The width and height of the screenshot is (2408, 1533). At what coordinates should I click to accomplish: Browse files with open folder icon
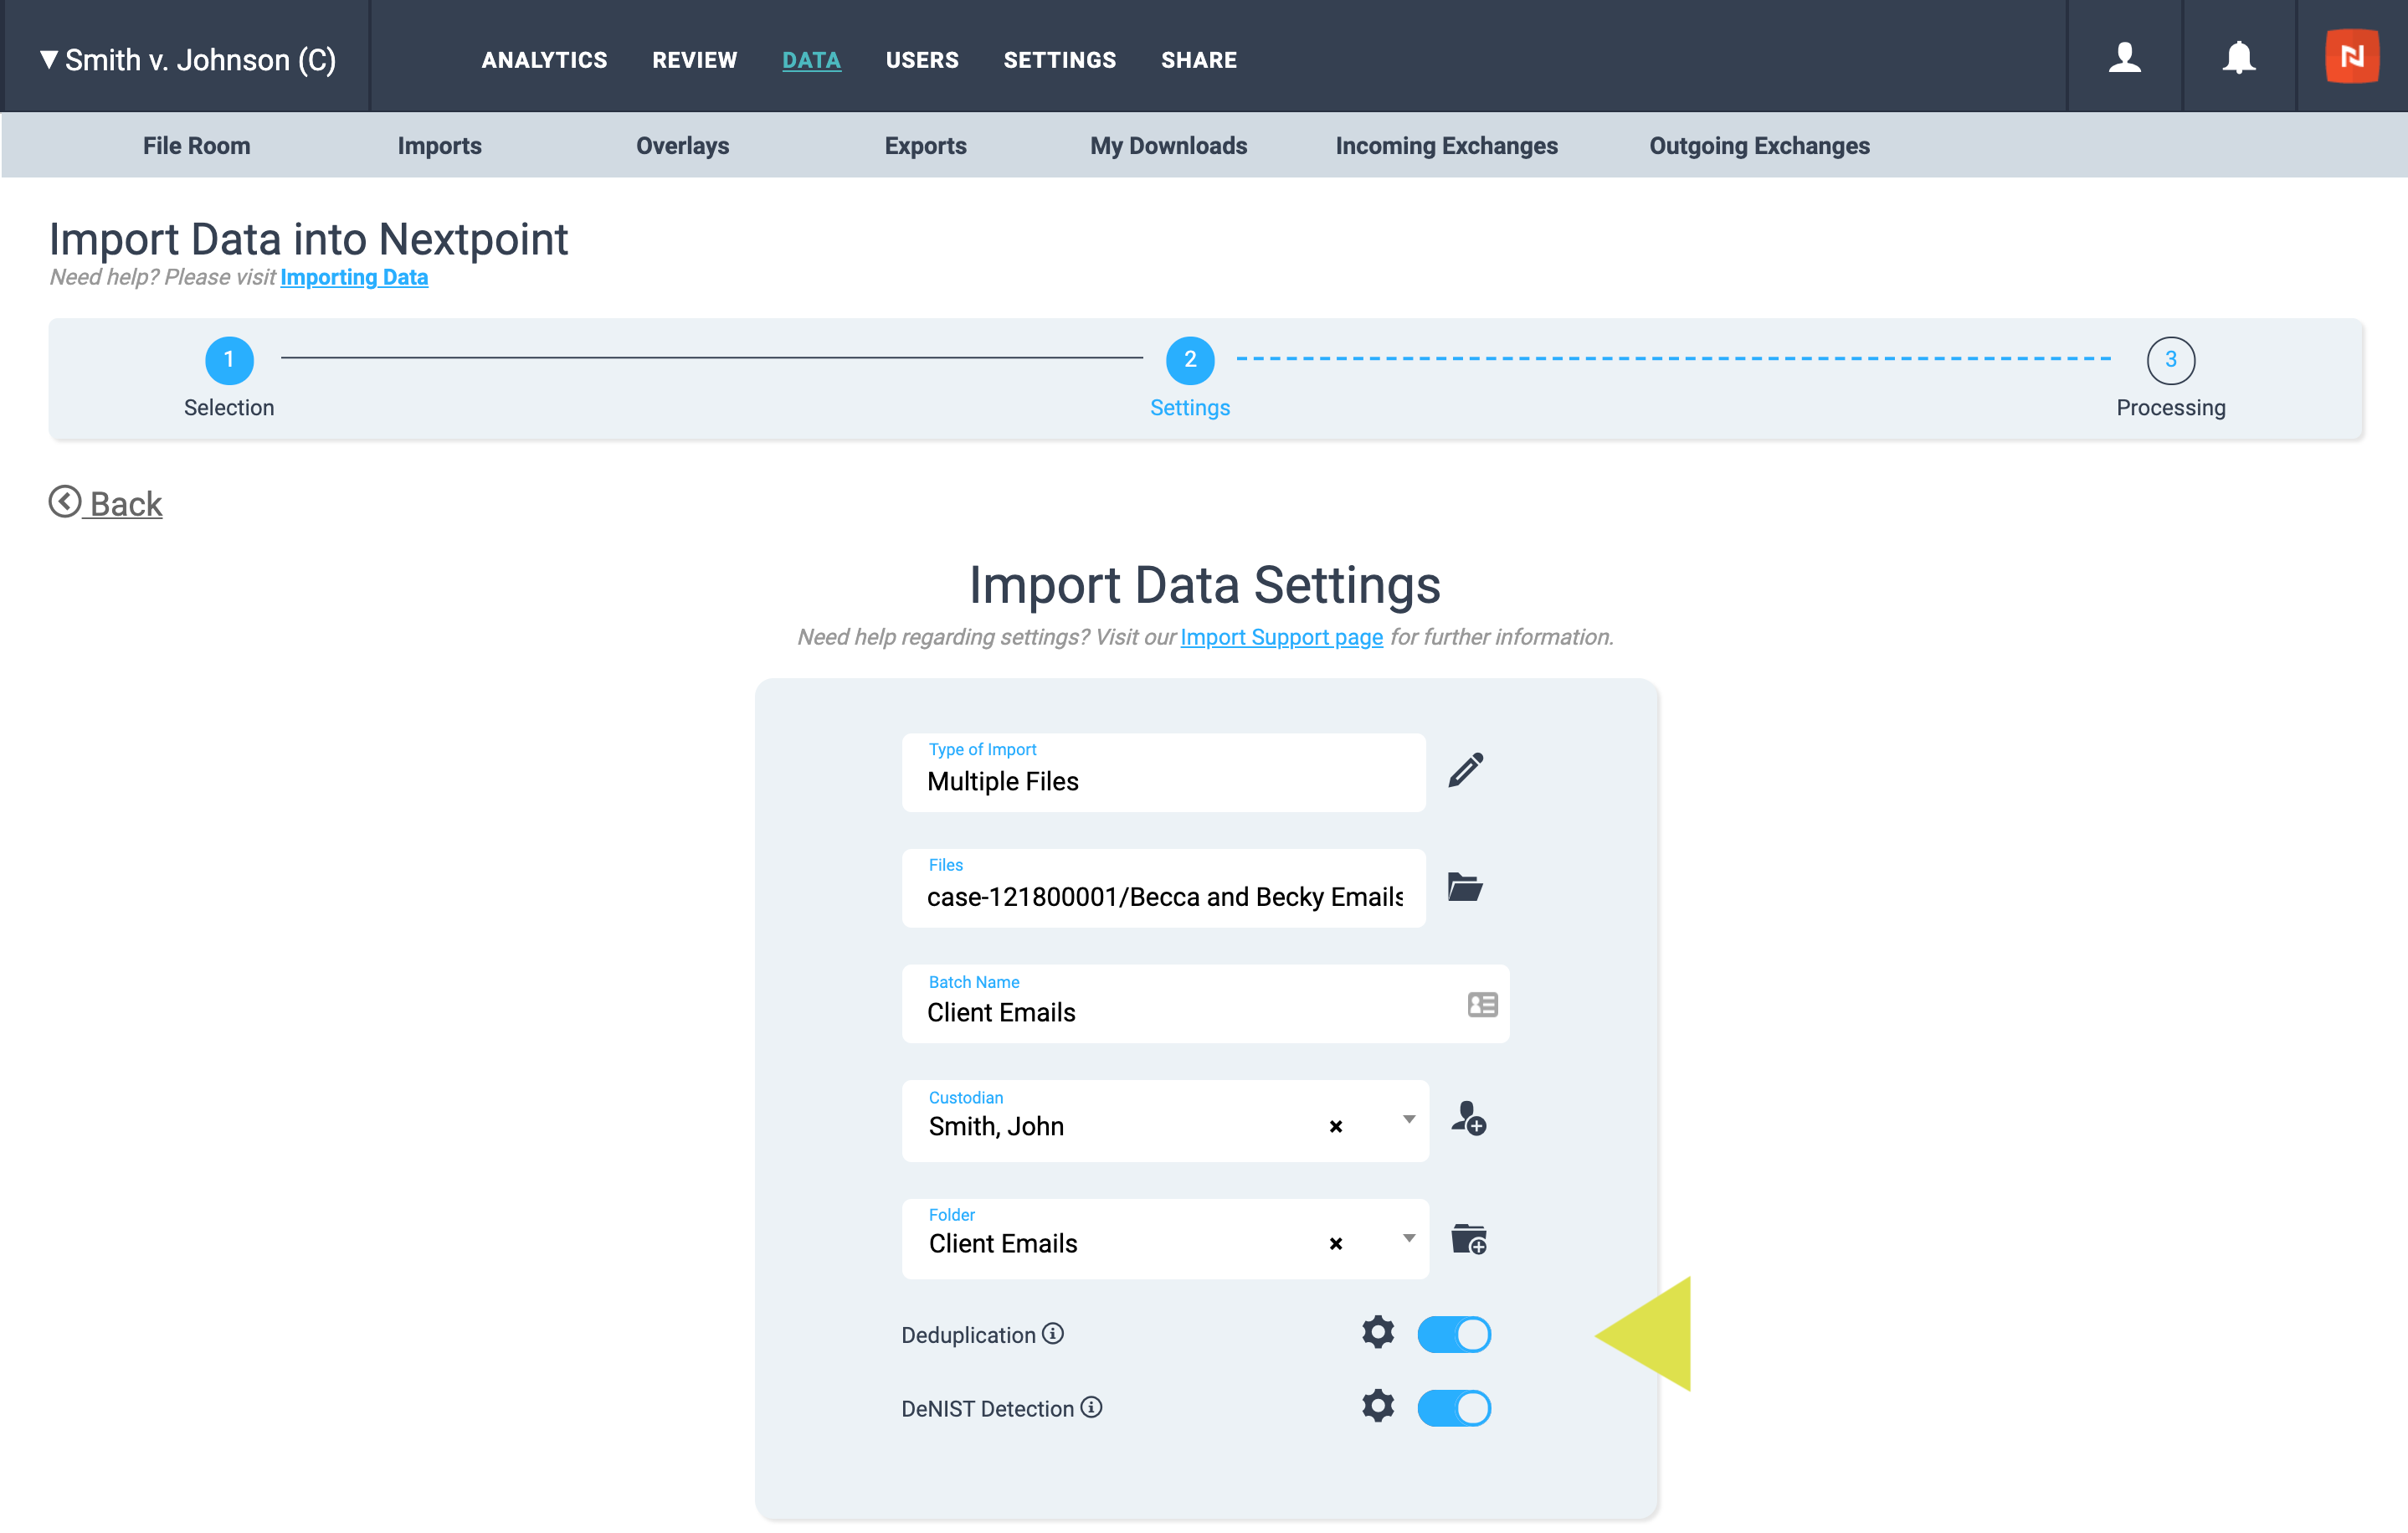[1465, 887]
